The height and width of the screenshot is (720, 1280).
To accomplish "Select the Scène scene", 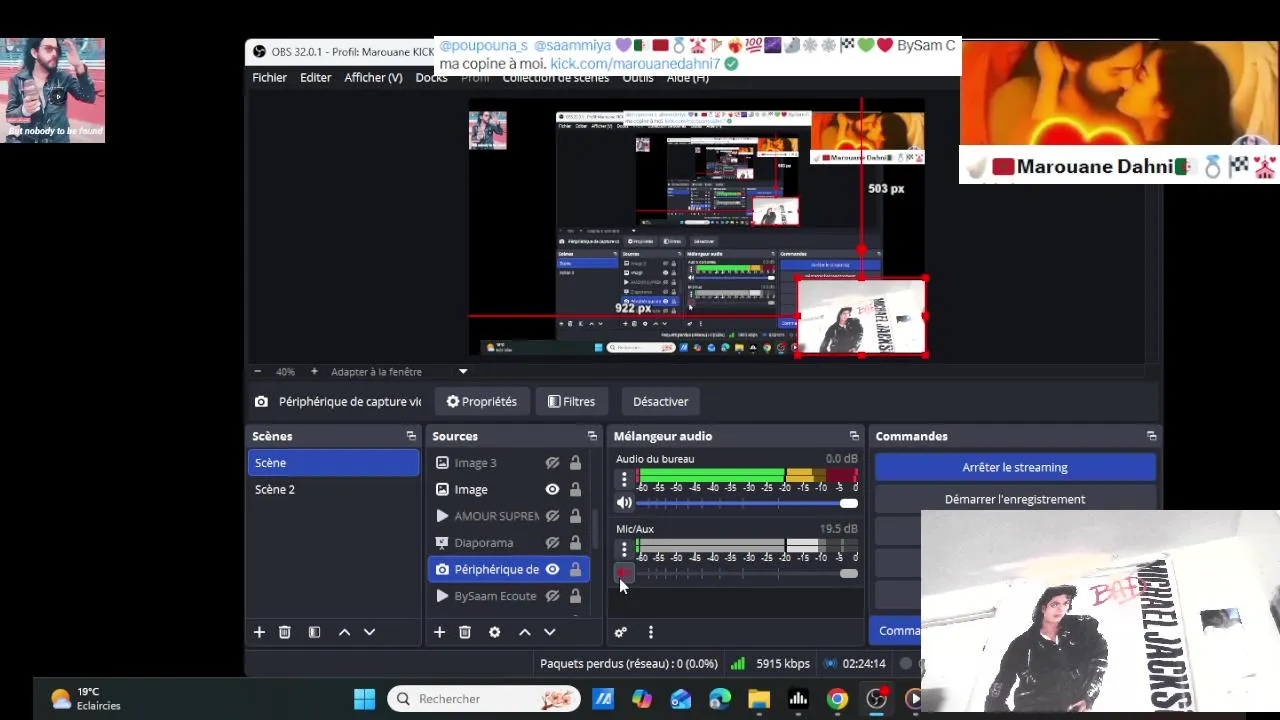I will click(x=333, y=463).
